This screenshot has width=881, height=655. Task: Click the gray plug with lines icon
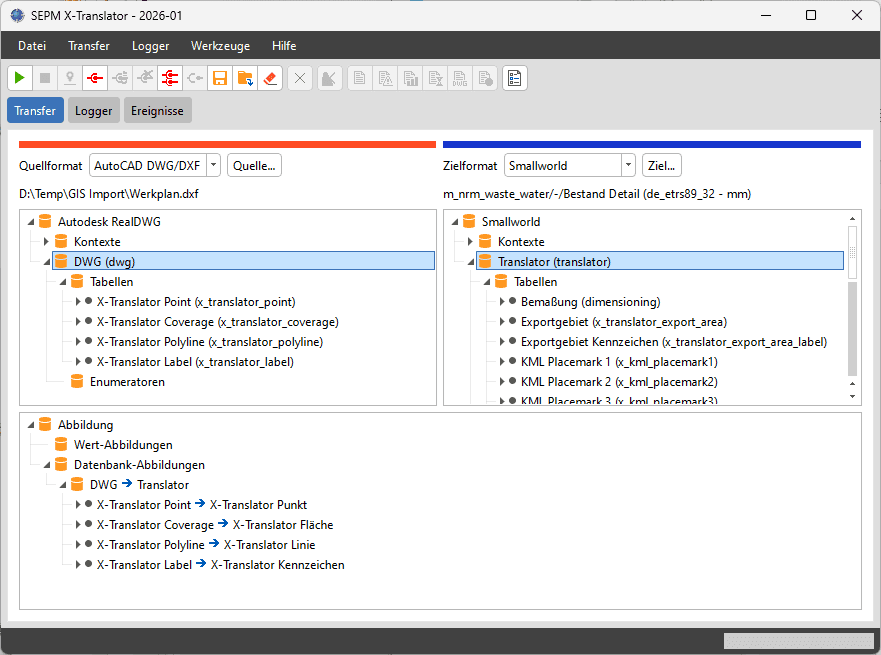tap(120, 78)
